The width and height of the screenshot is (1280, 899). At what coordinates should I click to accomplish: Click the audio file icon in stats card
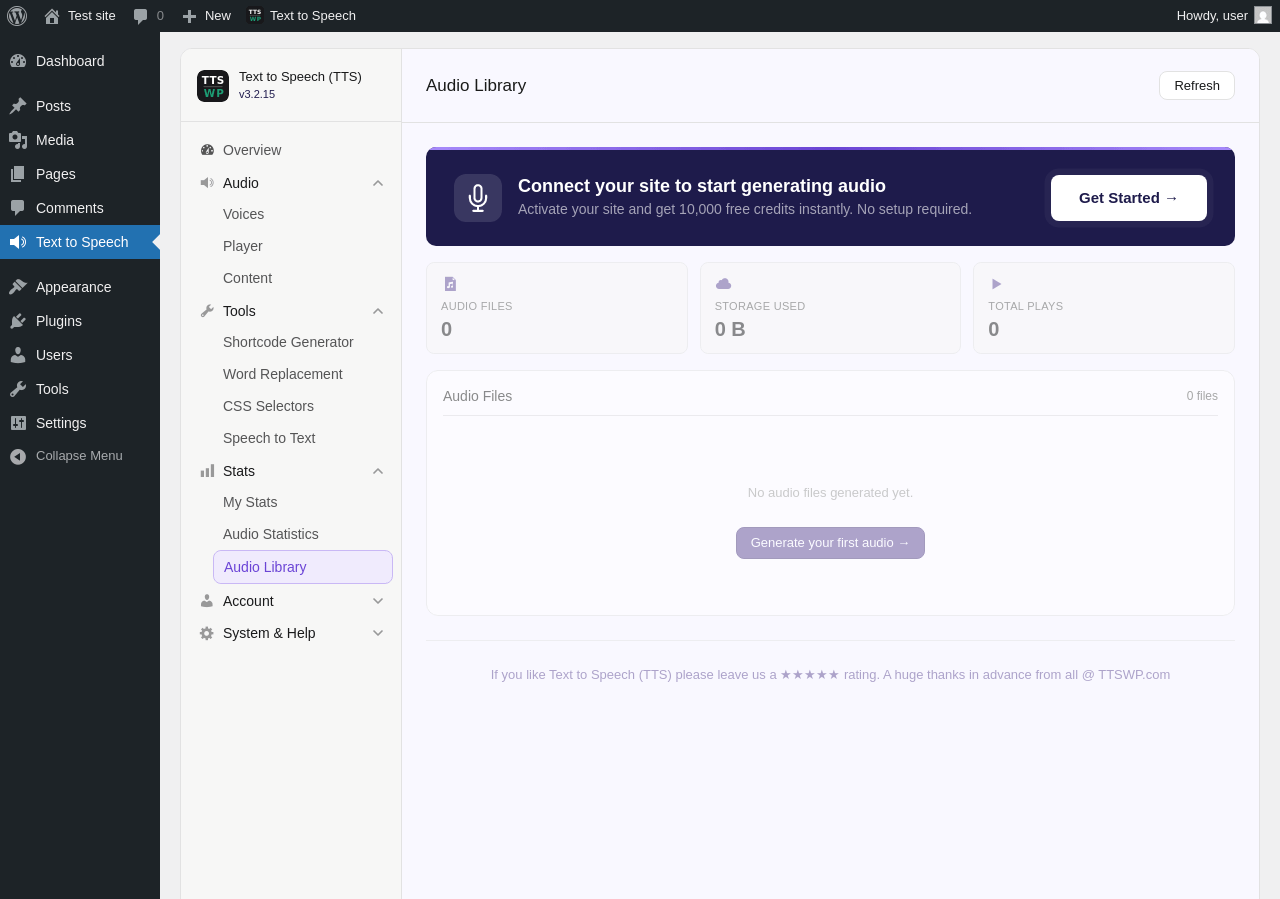(x=450, y=284)
